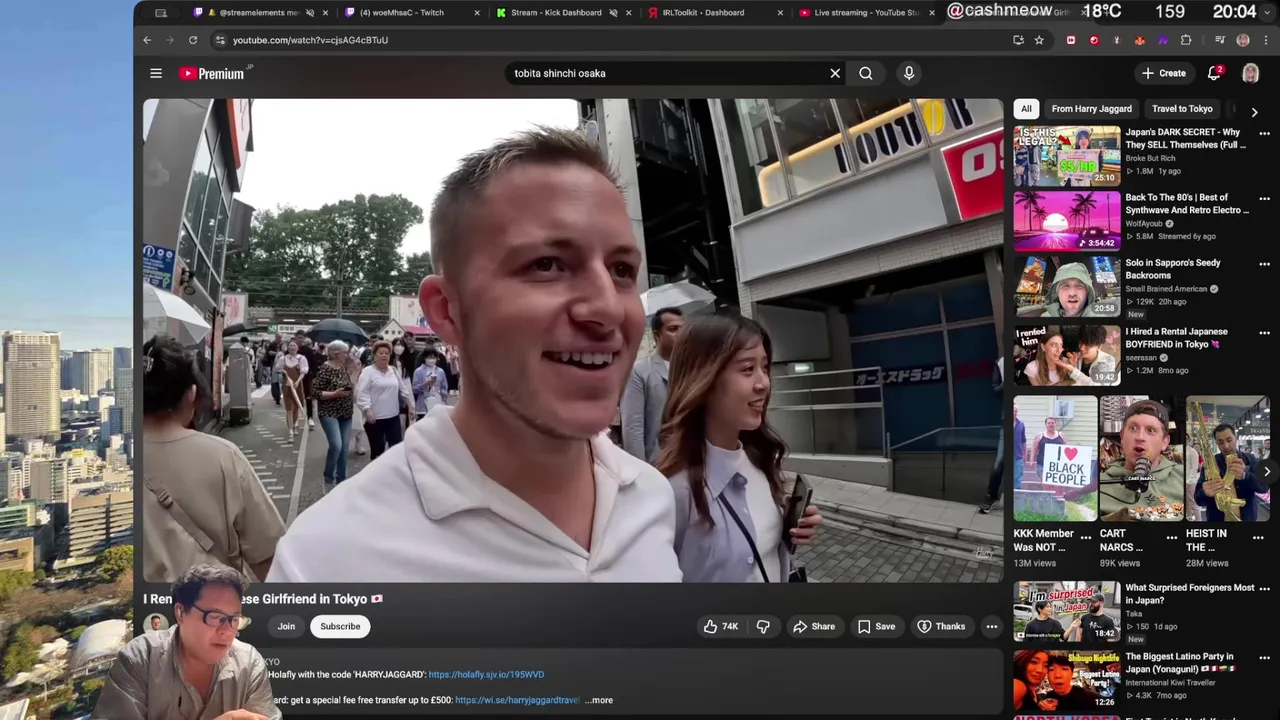Click the Small Brained American channel name

coord(1166,289)
